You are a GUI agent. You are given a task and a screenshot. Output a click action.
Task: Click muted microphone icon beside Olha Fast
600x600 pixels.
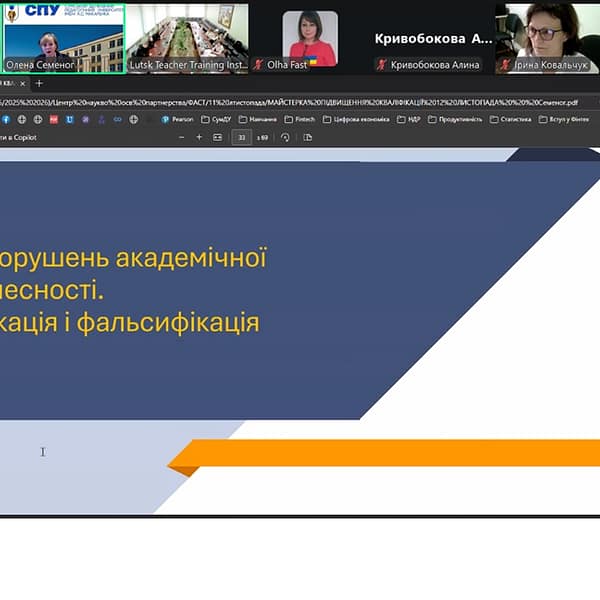coord(286,65)
